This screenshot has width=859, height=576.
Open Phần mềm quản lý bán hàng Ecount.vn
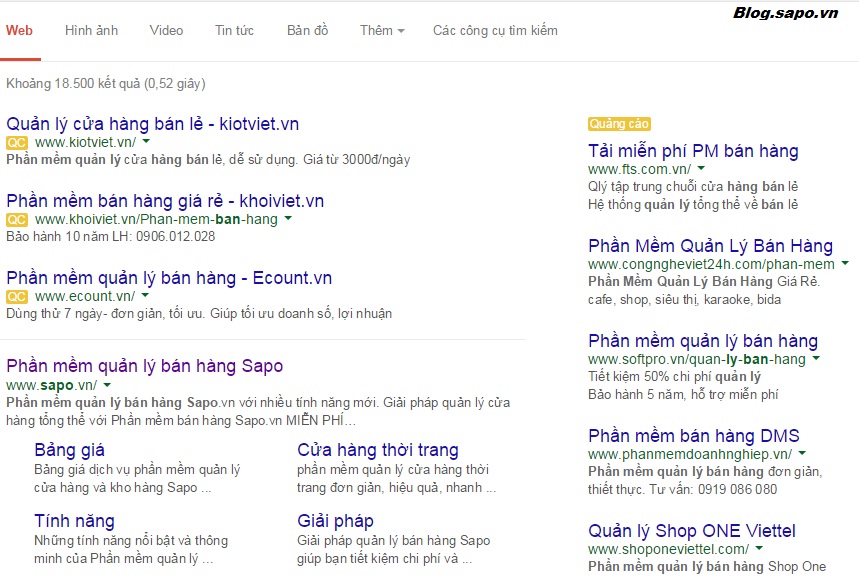pos(169,278)
